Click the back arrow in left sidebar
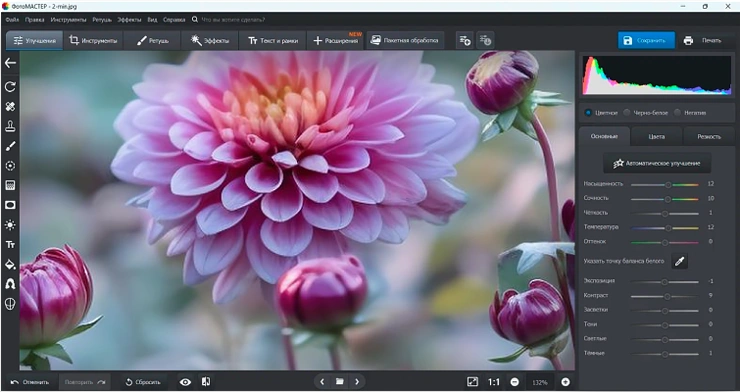The image size is (740, 392). coord(10,63)
